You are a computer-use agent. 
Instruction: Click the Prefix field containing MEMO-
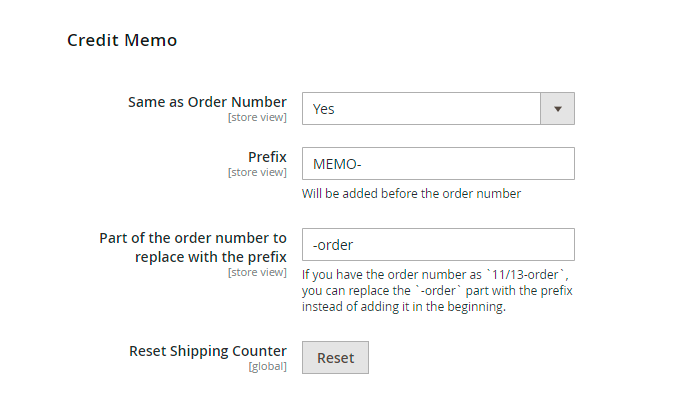[x=437, y=164]
